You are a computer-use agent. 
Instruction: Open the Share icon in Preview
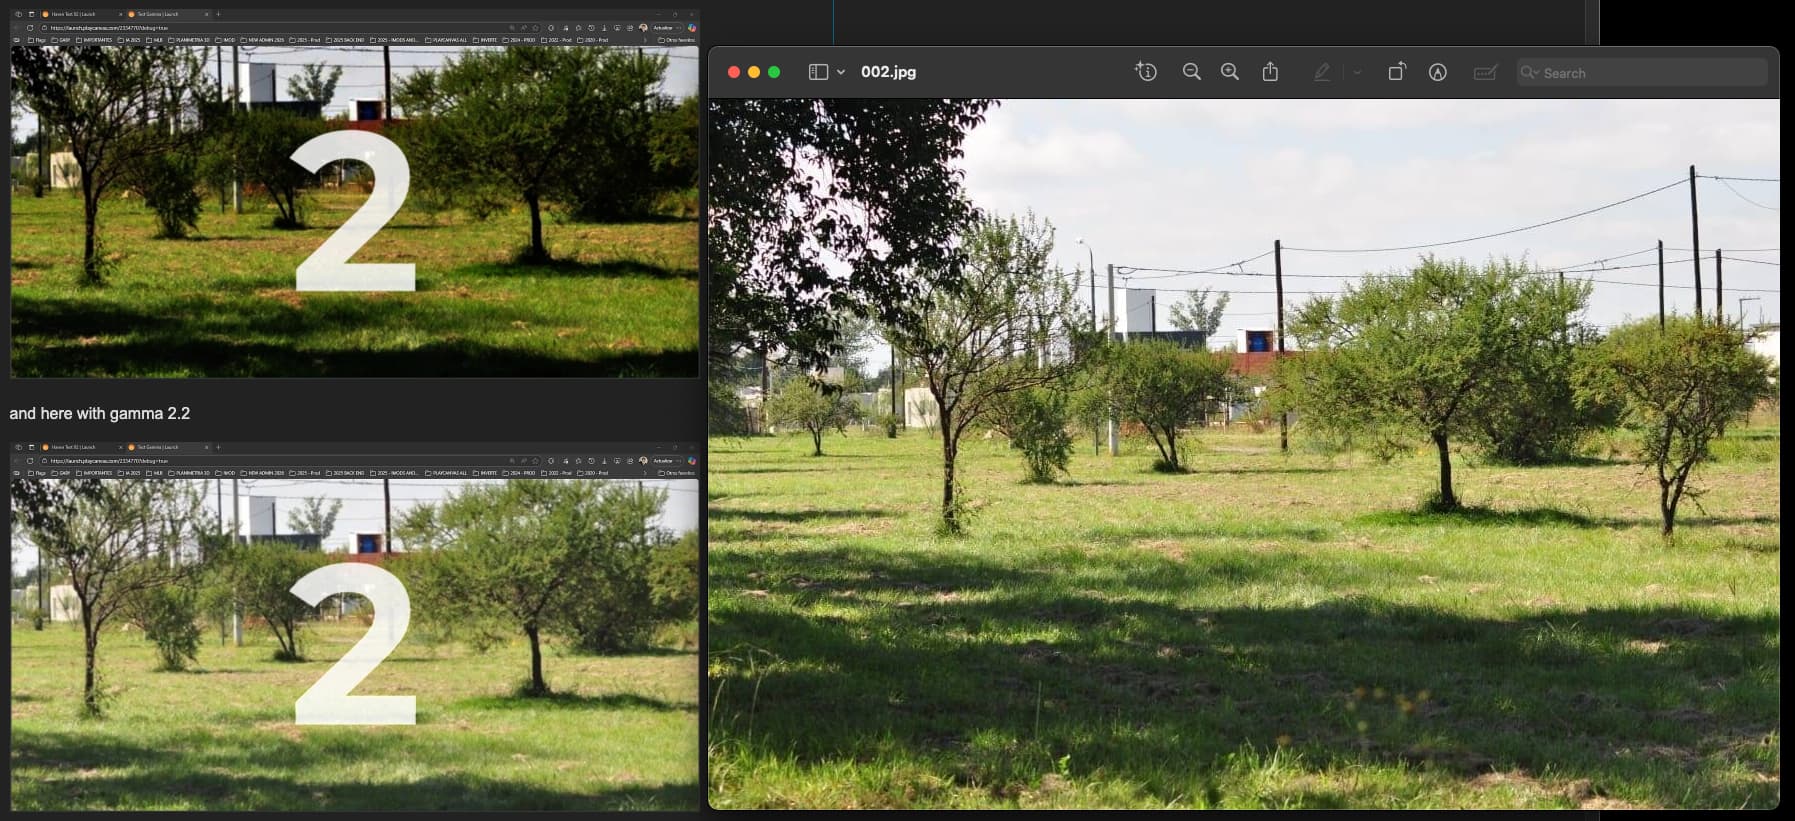point(1270,72)
